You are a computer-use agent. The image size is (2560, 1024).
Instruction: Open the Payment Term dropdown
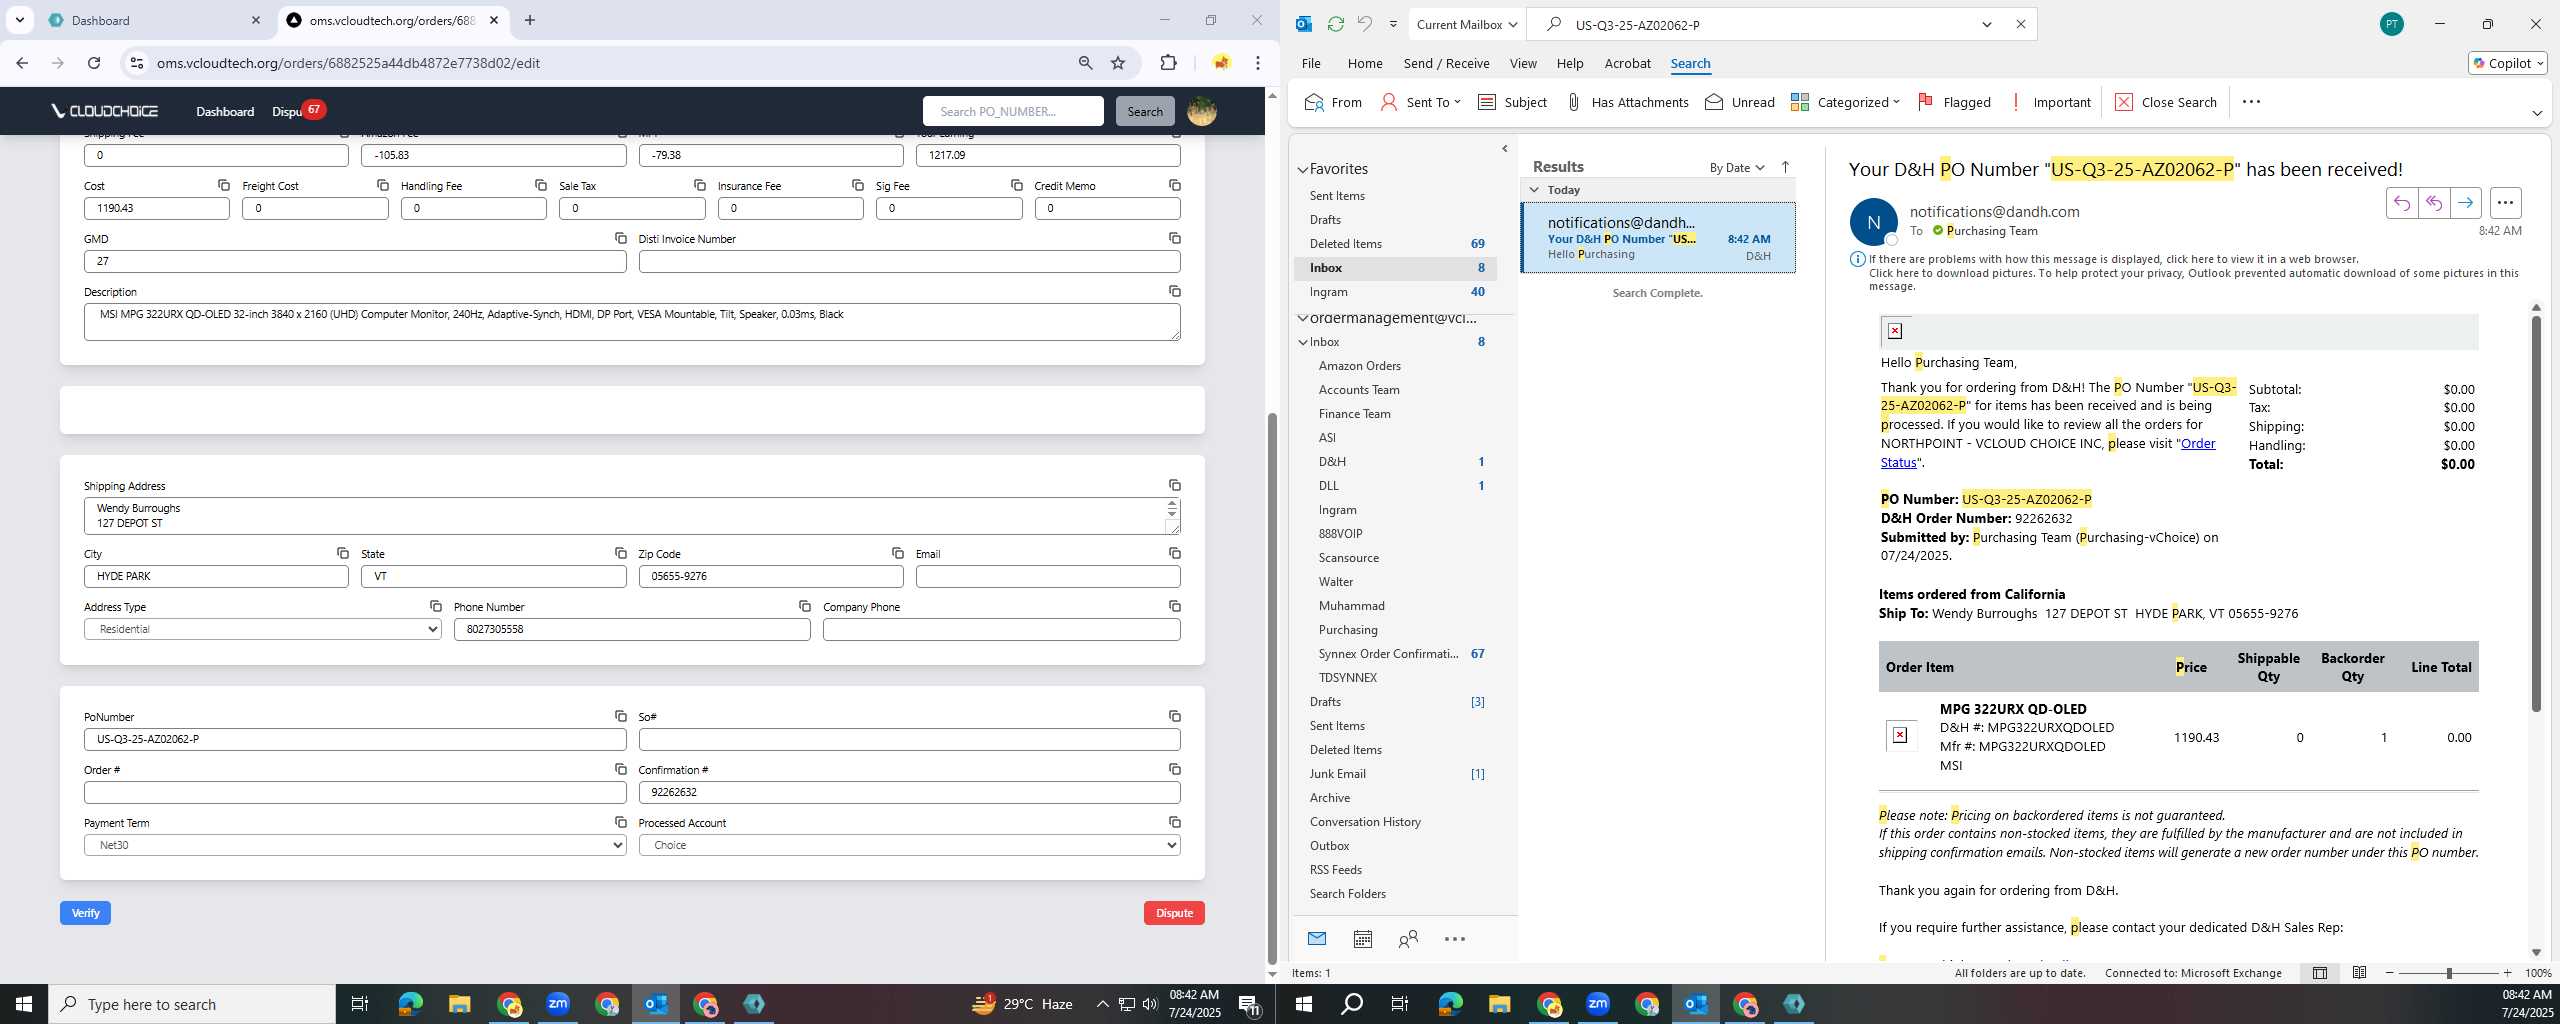355,845
